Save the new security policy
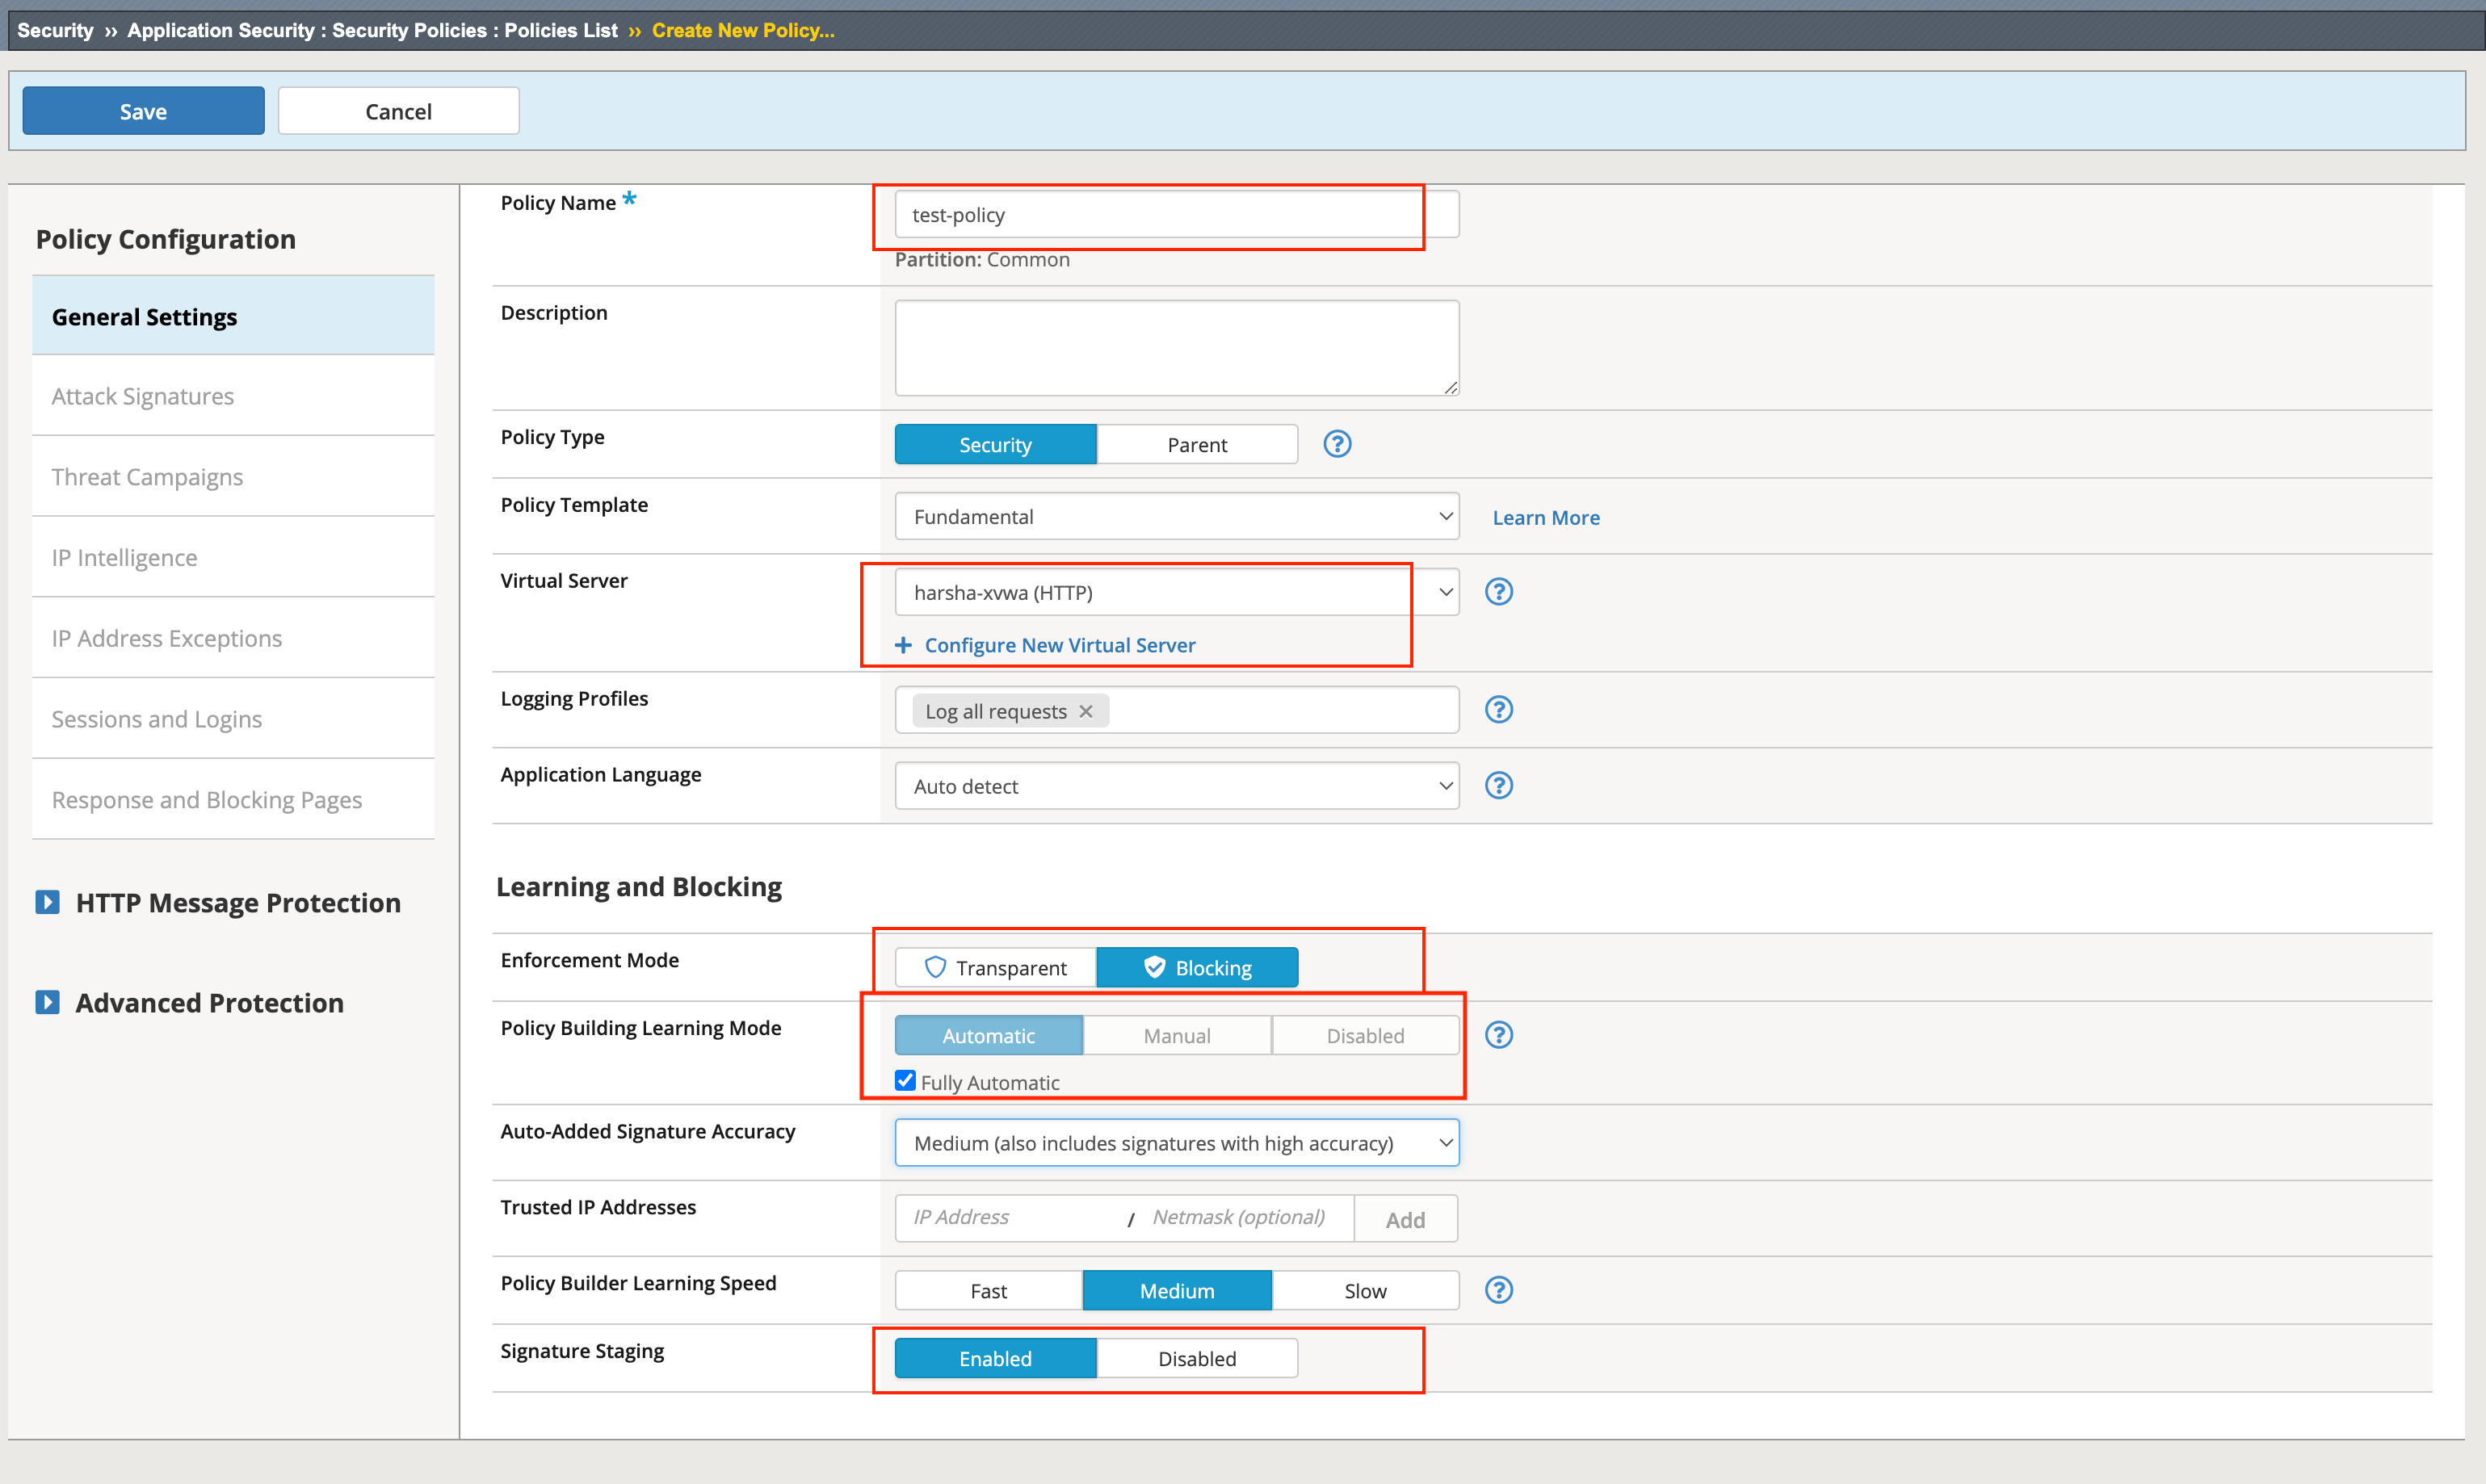The height and width of the screenshot is (1484, 2486). [142, 110]
